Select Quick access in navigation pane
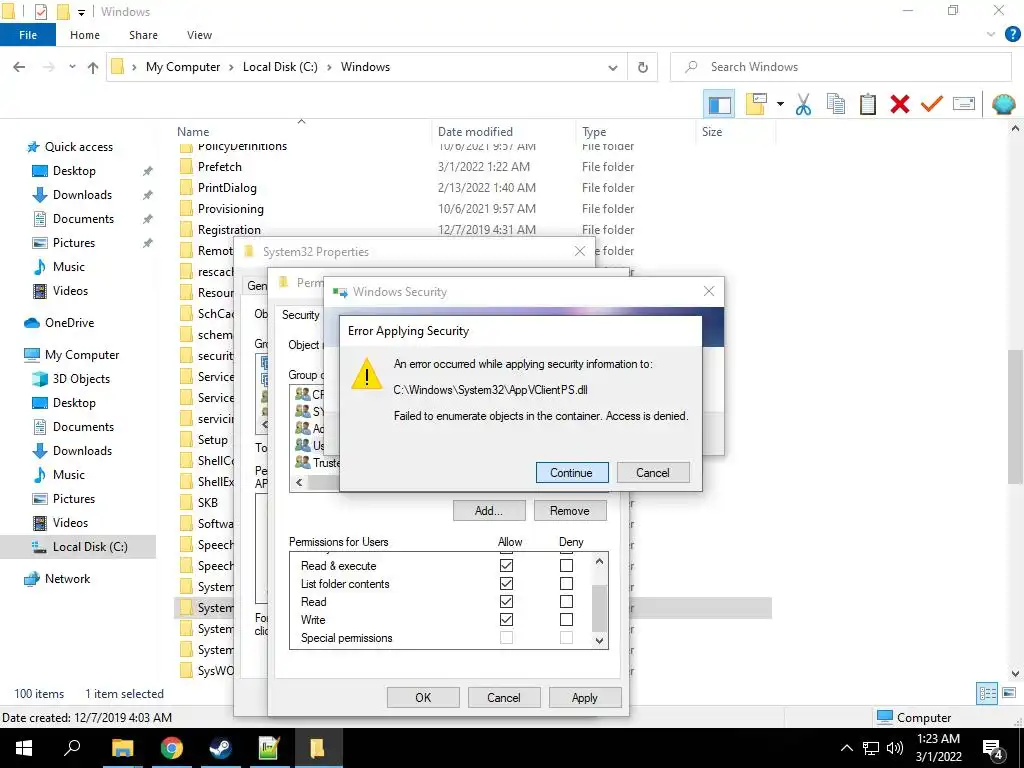This screenshot has height=768, width=1024. [78, 147]
